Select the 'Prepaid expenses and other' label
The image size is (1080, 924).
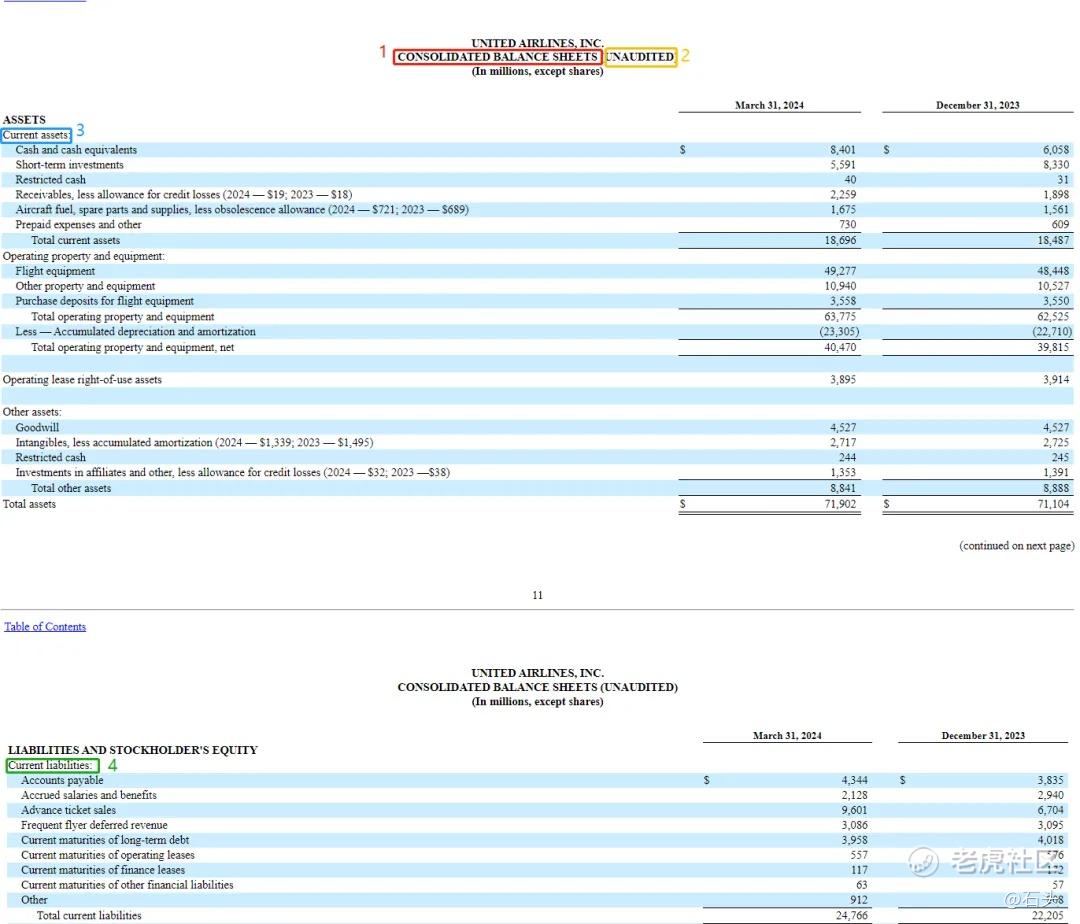click(x=78, y=224)
